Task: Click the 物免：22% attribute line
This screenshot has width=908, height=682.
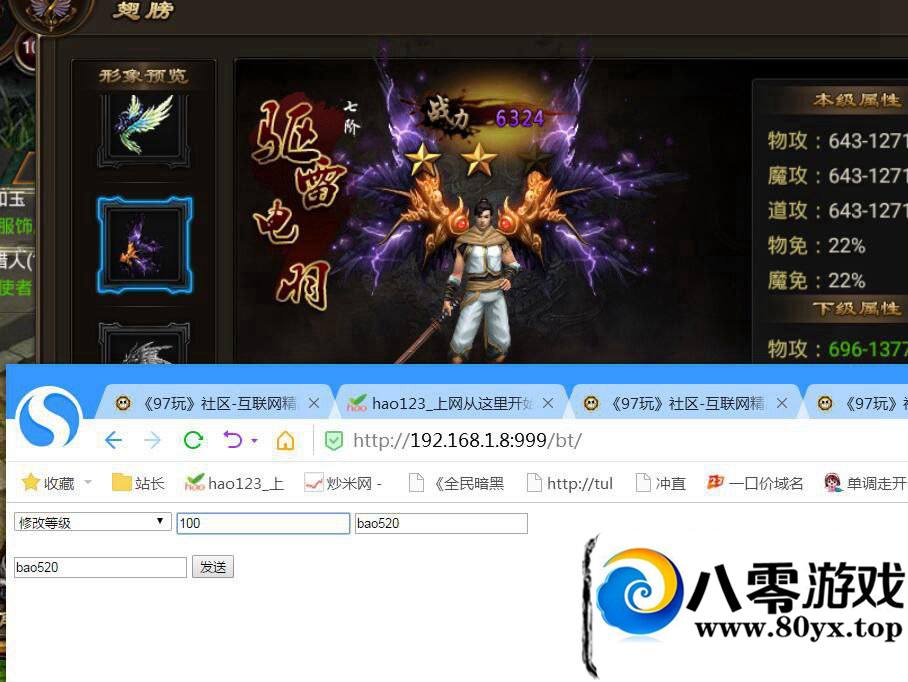Action: (817, 246)
